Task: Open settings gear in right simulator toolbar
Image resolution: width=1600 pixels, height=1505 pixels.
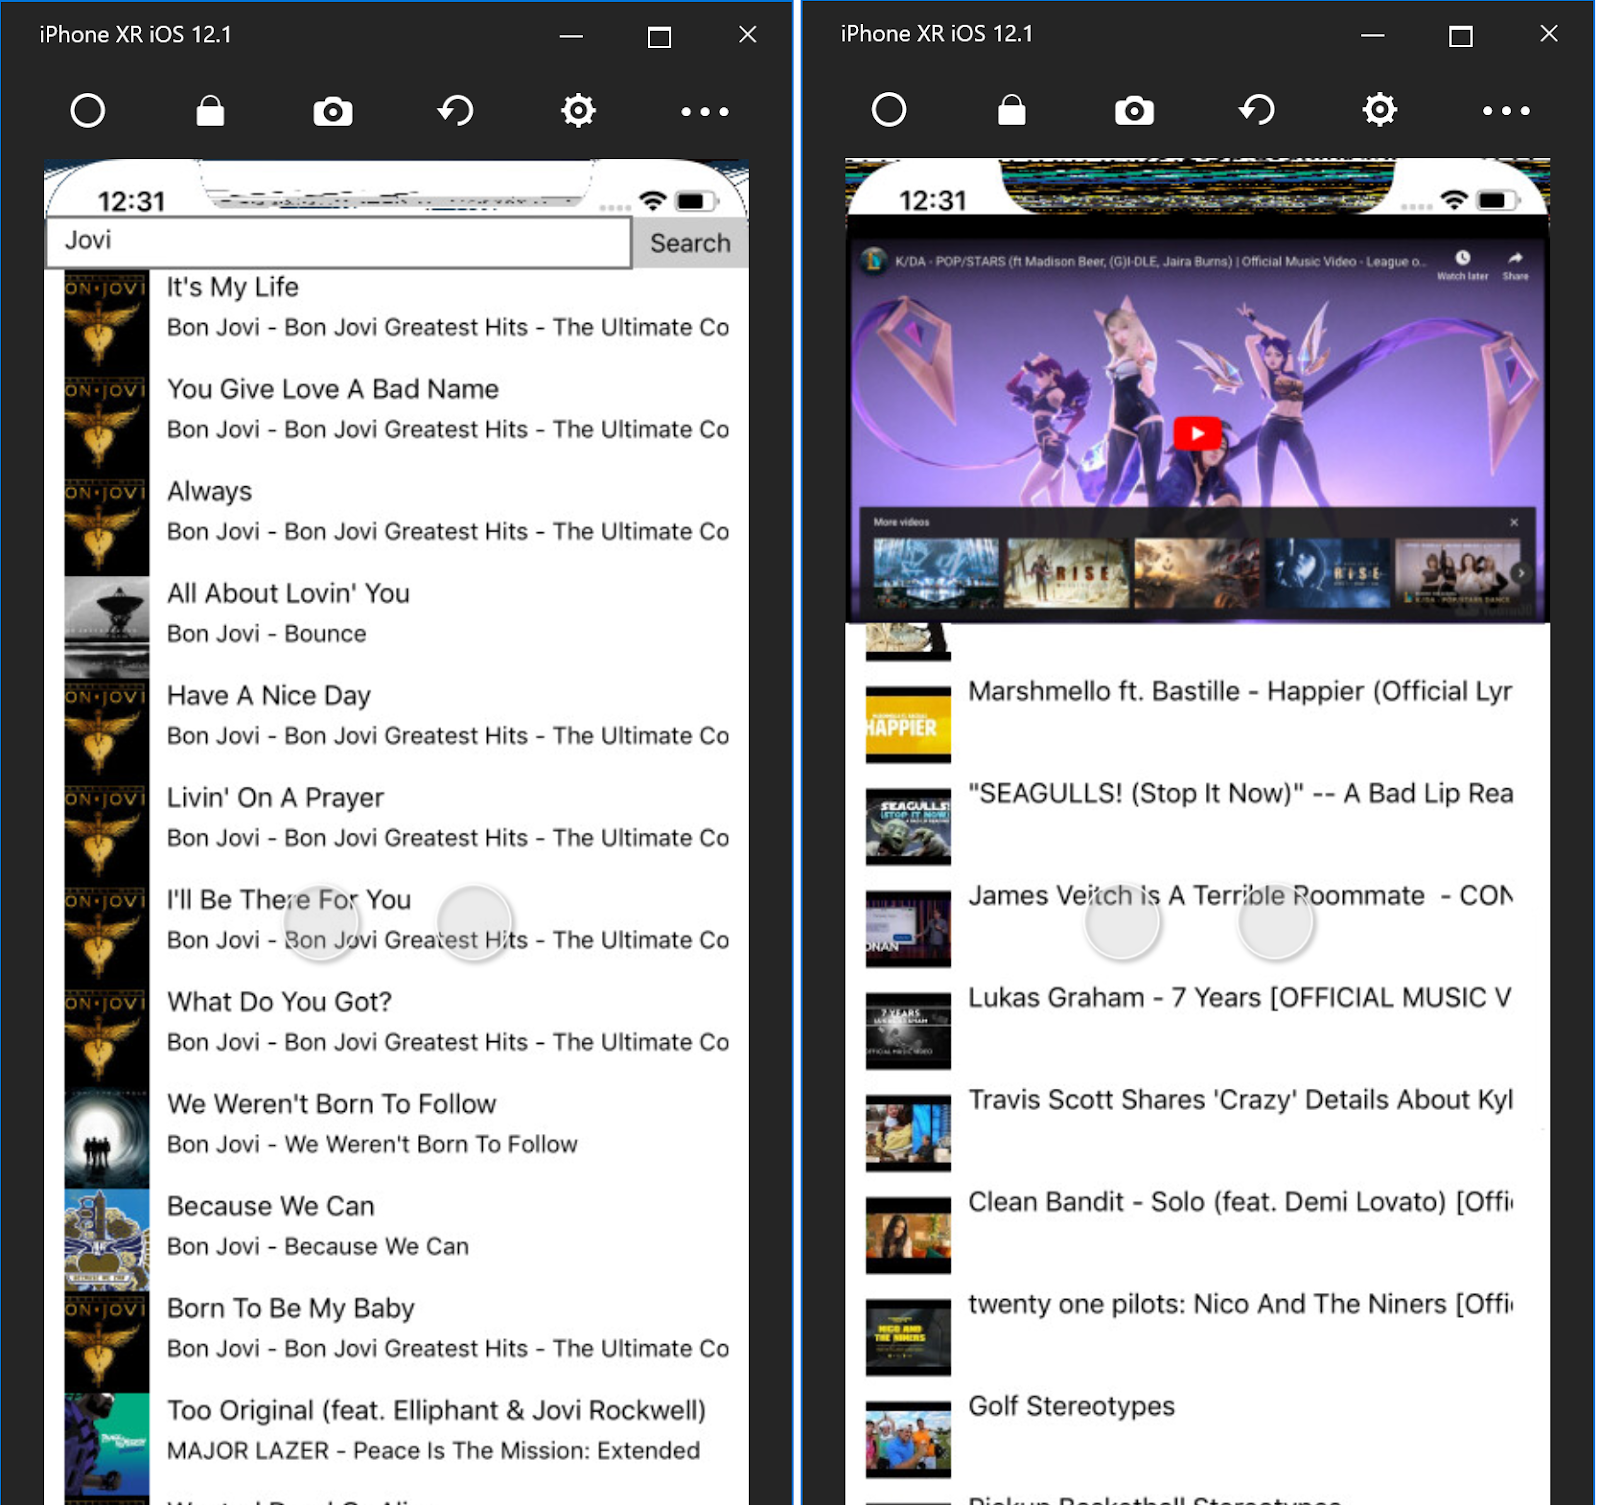Action: click(1380, 109)
